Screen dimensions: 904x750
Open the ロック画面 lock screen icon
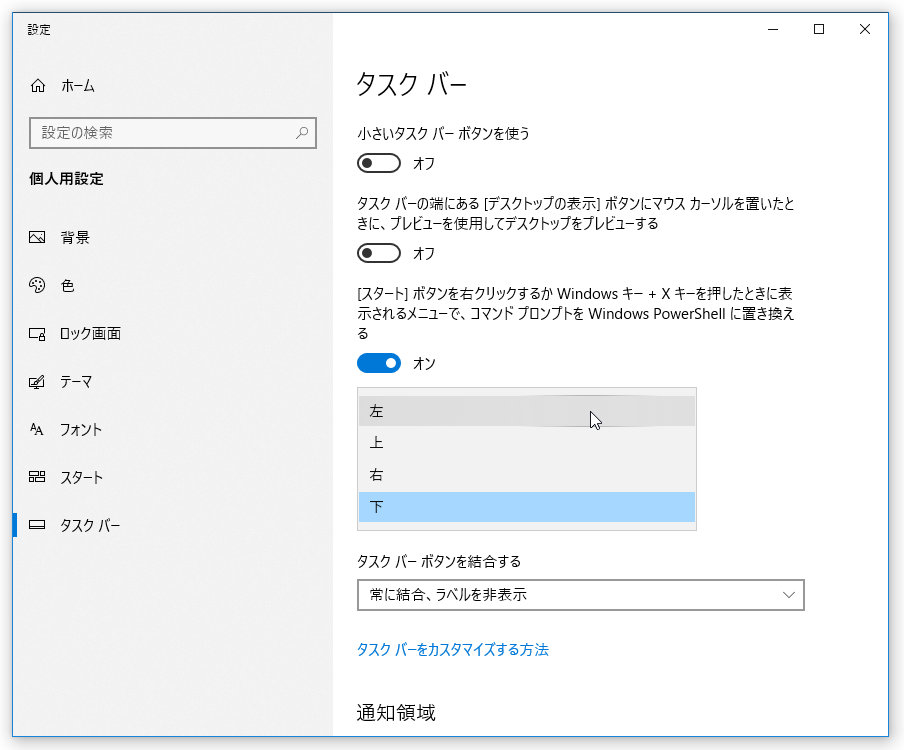[x=37, y=334]
